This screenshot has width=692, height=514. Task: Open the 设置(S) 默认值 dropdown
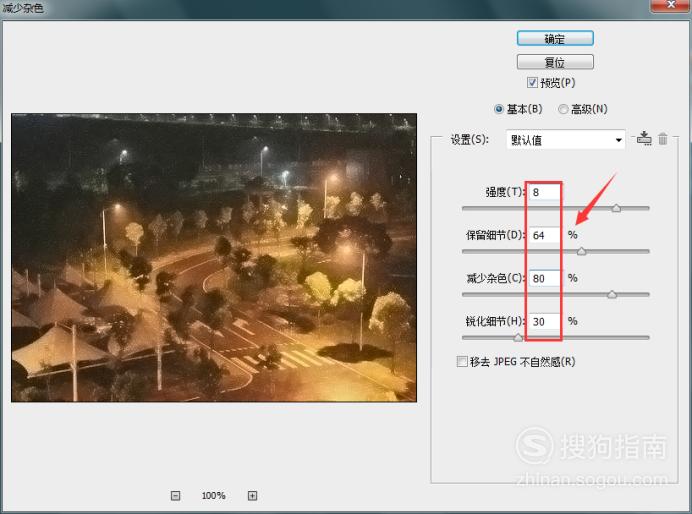(565, 140)
